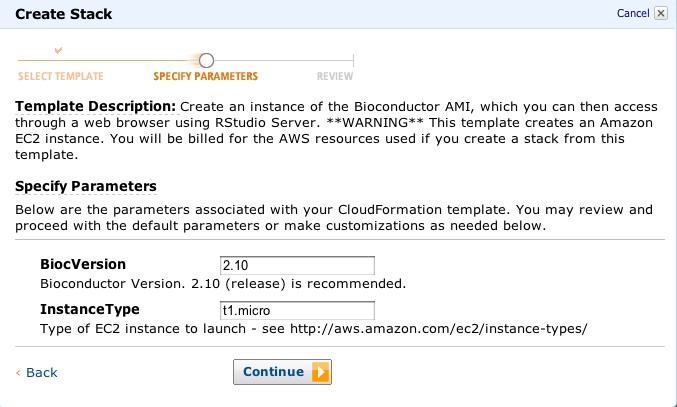Click the Create Stack dialog title

pyautogui.click(x=64, y=14)
